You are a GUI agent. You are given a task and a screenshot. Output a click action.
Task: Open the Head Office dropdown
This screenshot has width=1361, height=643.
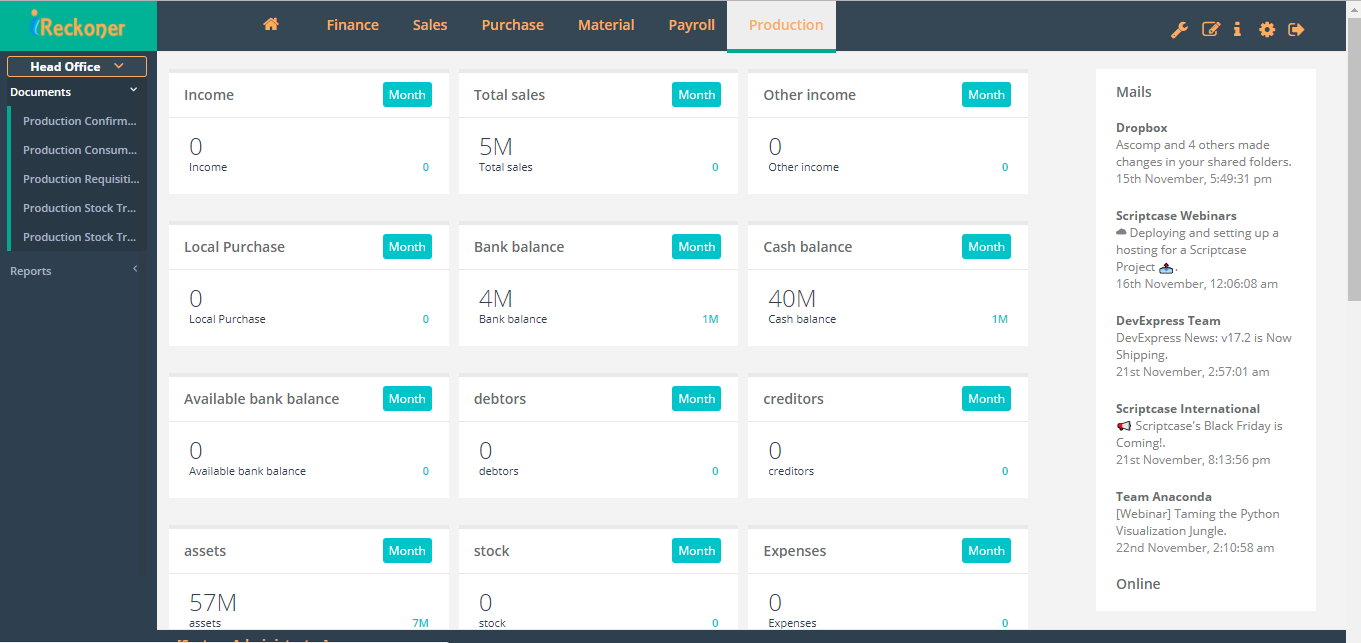[x=76, y=65]
